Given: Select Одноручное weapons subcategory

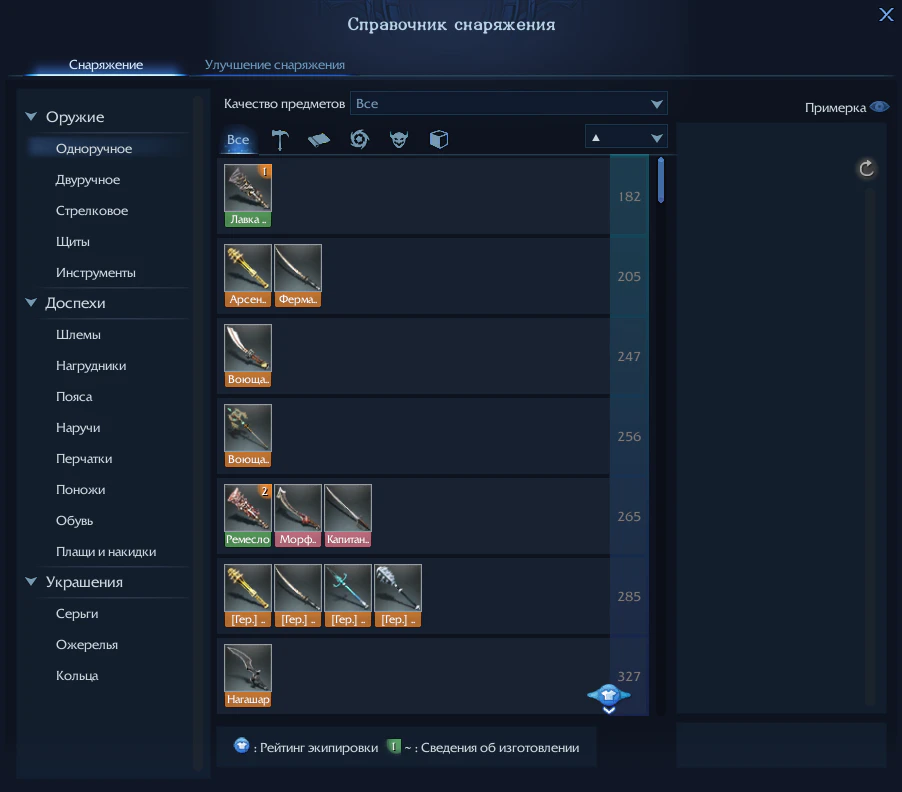Looking at the screenshot, I should pyautogui.click(x=94, y=148).
